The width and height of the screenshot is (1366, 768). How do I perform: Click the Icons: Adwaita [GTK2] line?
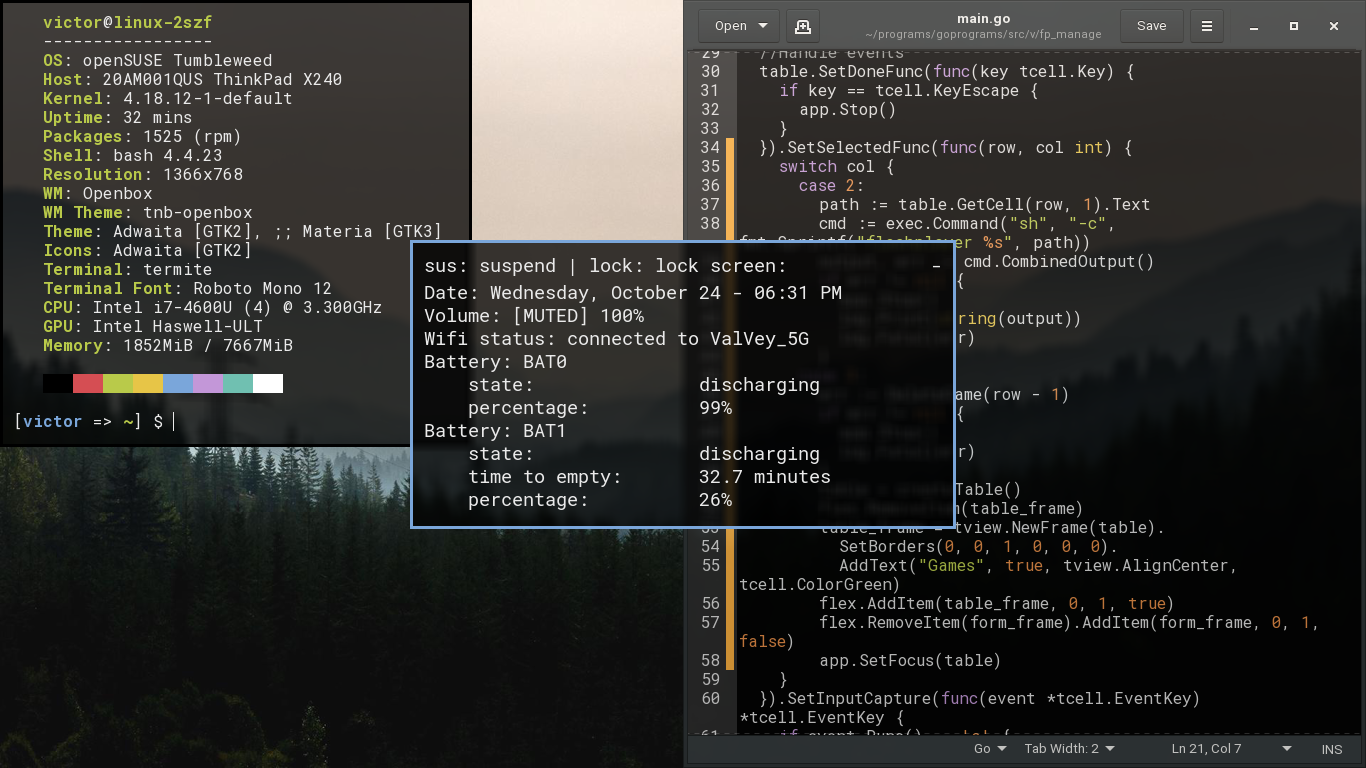click(148, 250)
